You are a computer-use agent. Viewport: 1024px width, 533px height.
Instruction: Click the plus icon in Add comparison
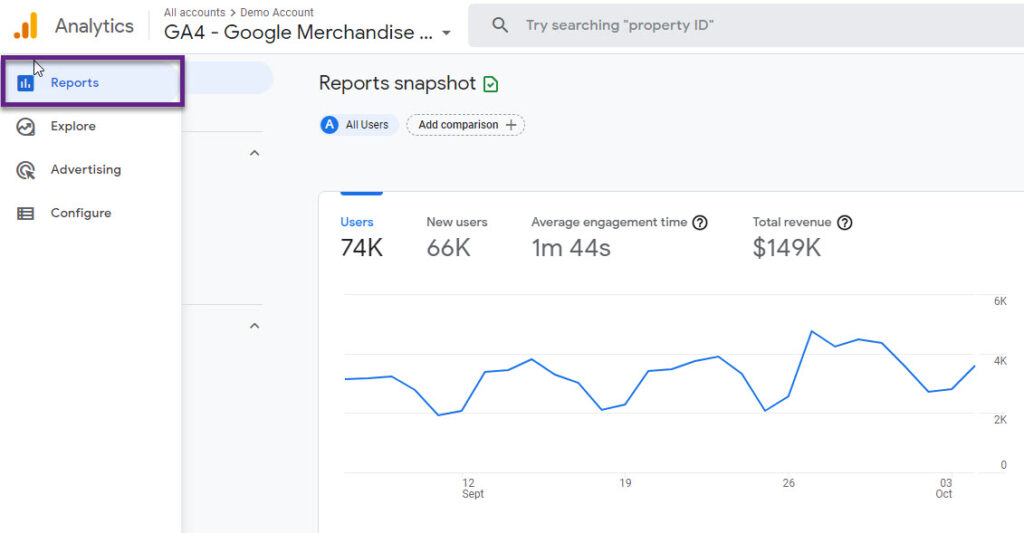[511, 125]
